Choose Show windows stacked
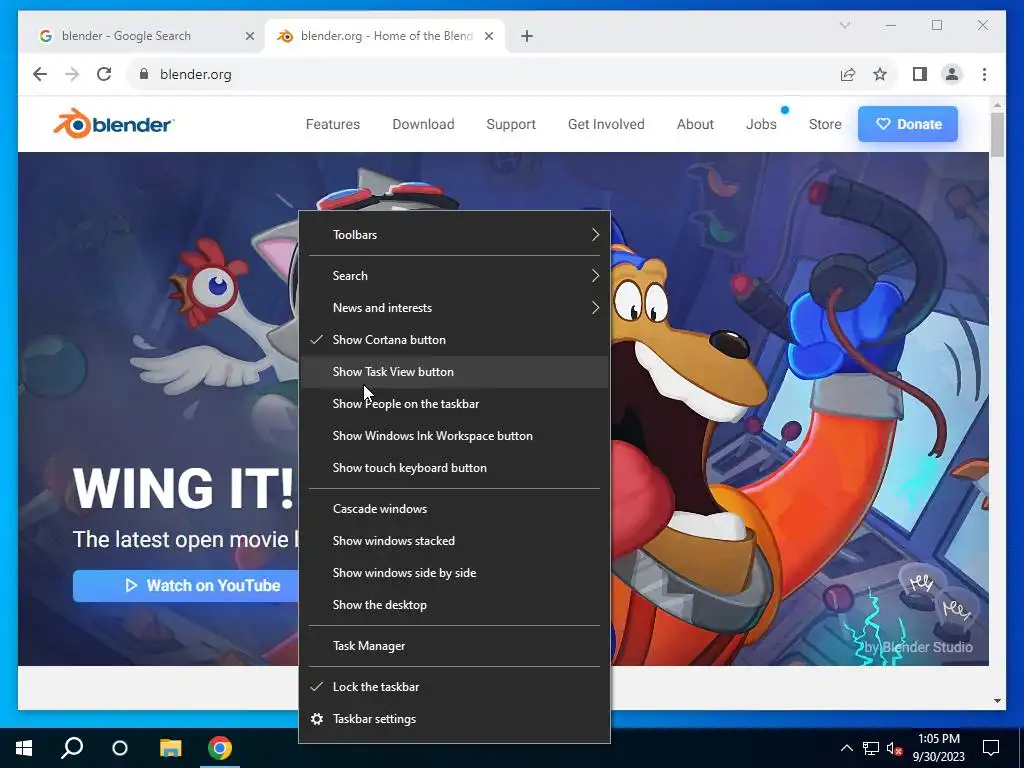The width and height of the screenshot is (1024, 768). (x=454, y=541)
